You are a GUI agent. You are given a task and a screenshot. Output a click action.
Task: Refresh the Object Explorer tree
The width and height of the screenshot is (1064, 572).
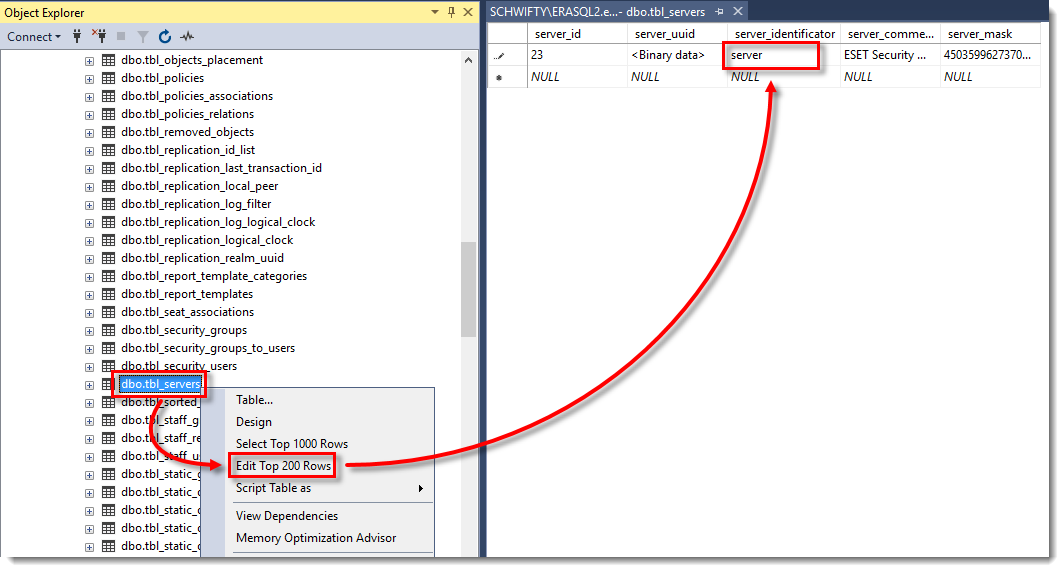click(165, 37)
